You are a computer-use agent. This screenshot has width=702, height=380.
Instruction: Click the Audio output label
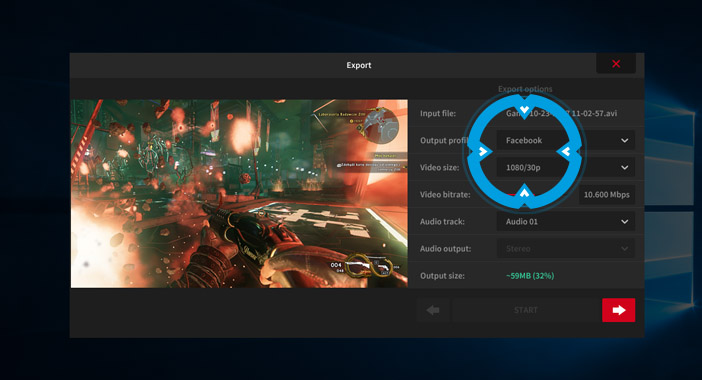pos(445,249)
